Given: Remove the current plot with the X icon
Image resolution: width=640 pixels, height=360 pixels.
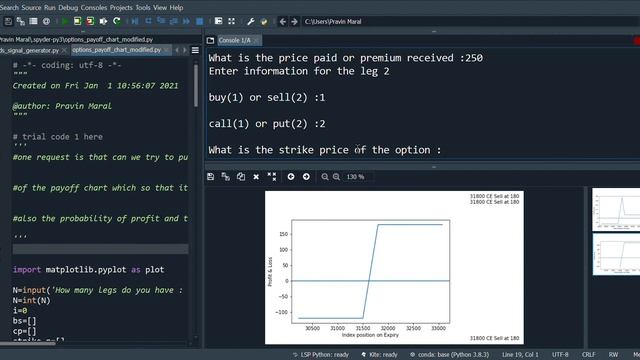Looking at the screenshot, I should [x=256, y=177].
